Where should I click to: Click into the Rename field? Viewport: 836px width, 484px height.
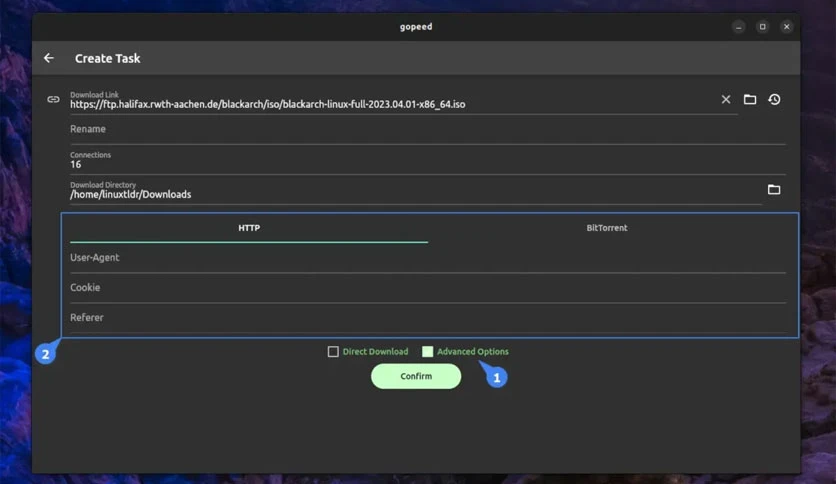click(428, 130)
